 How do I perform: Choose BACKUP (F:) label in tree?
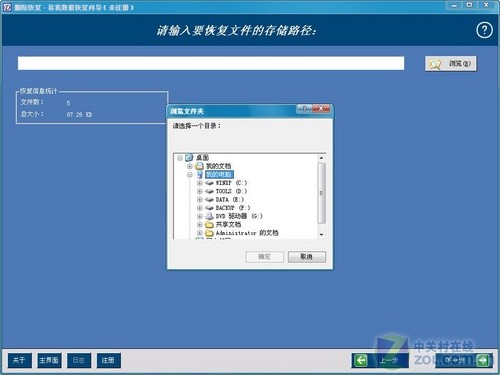(x=233, y=208)
